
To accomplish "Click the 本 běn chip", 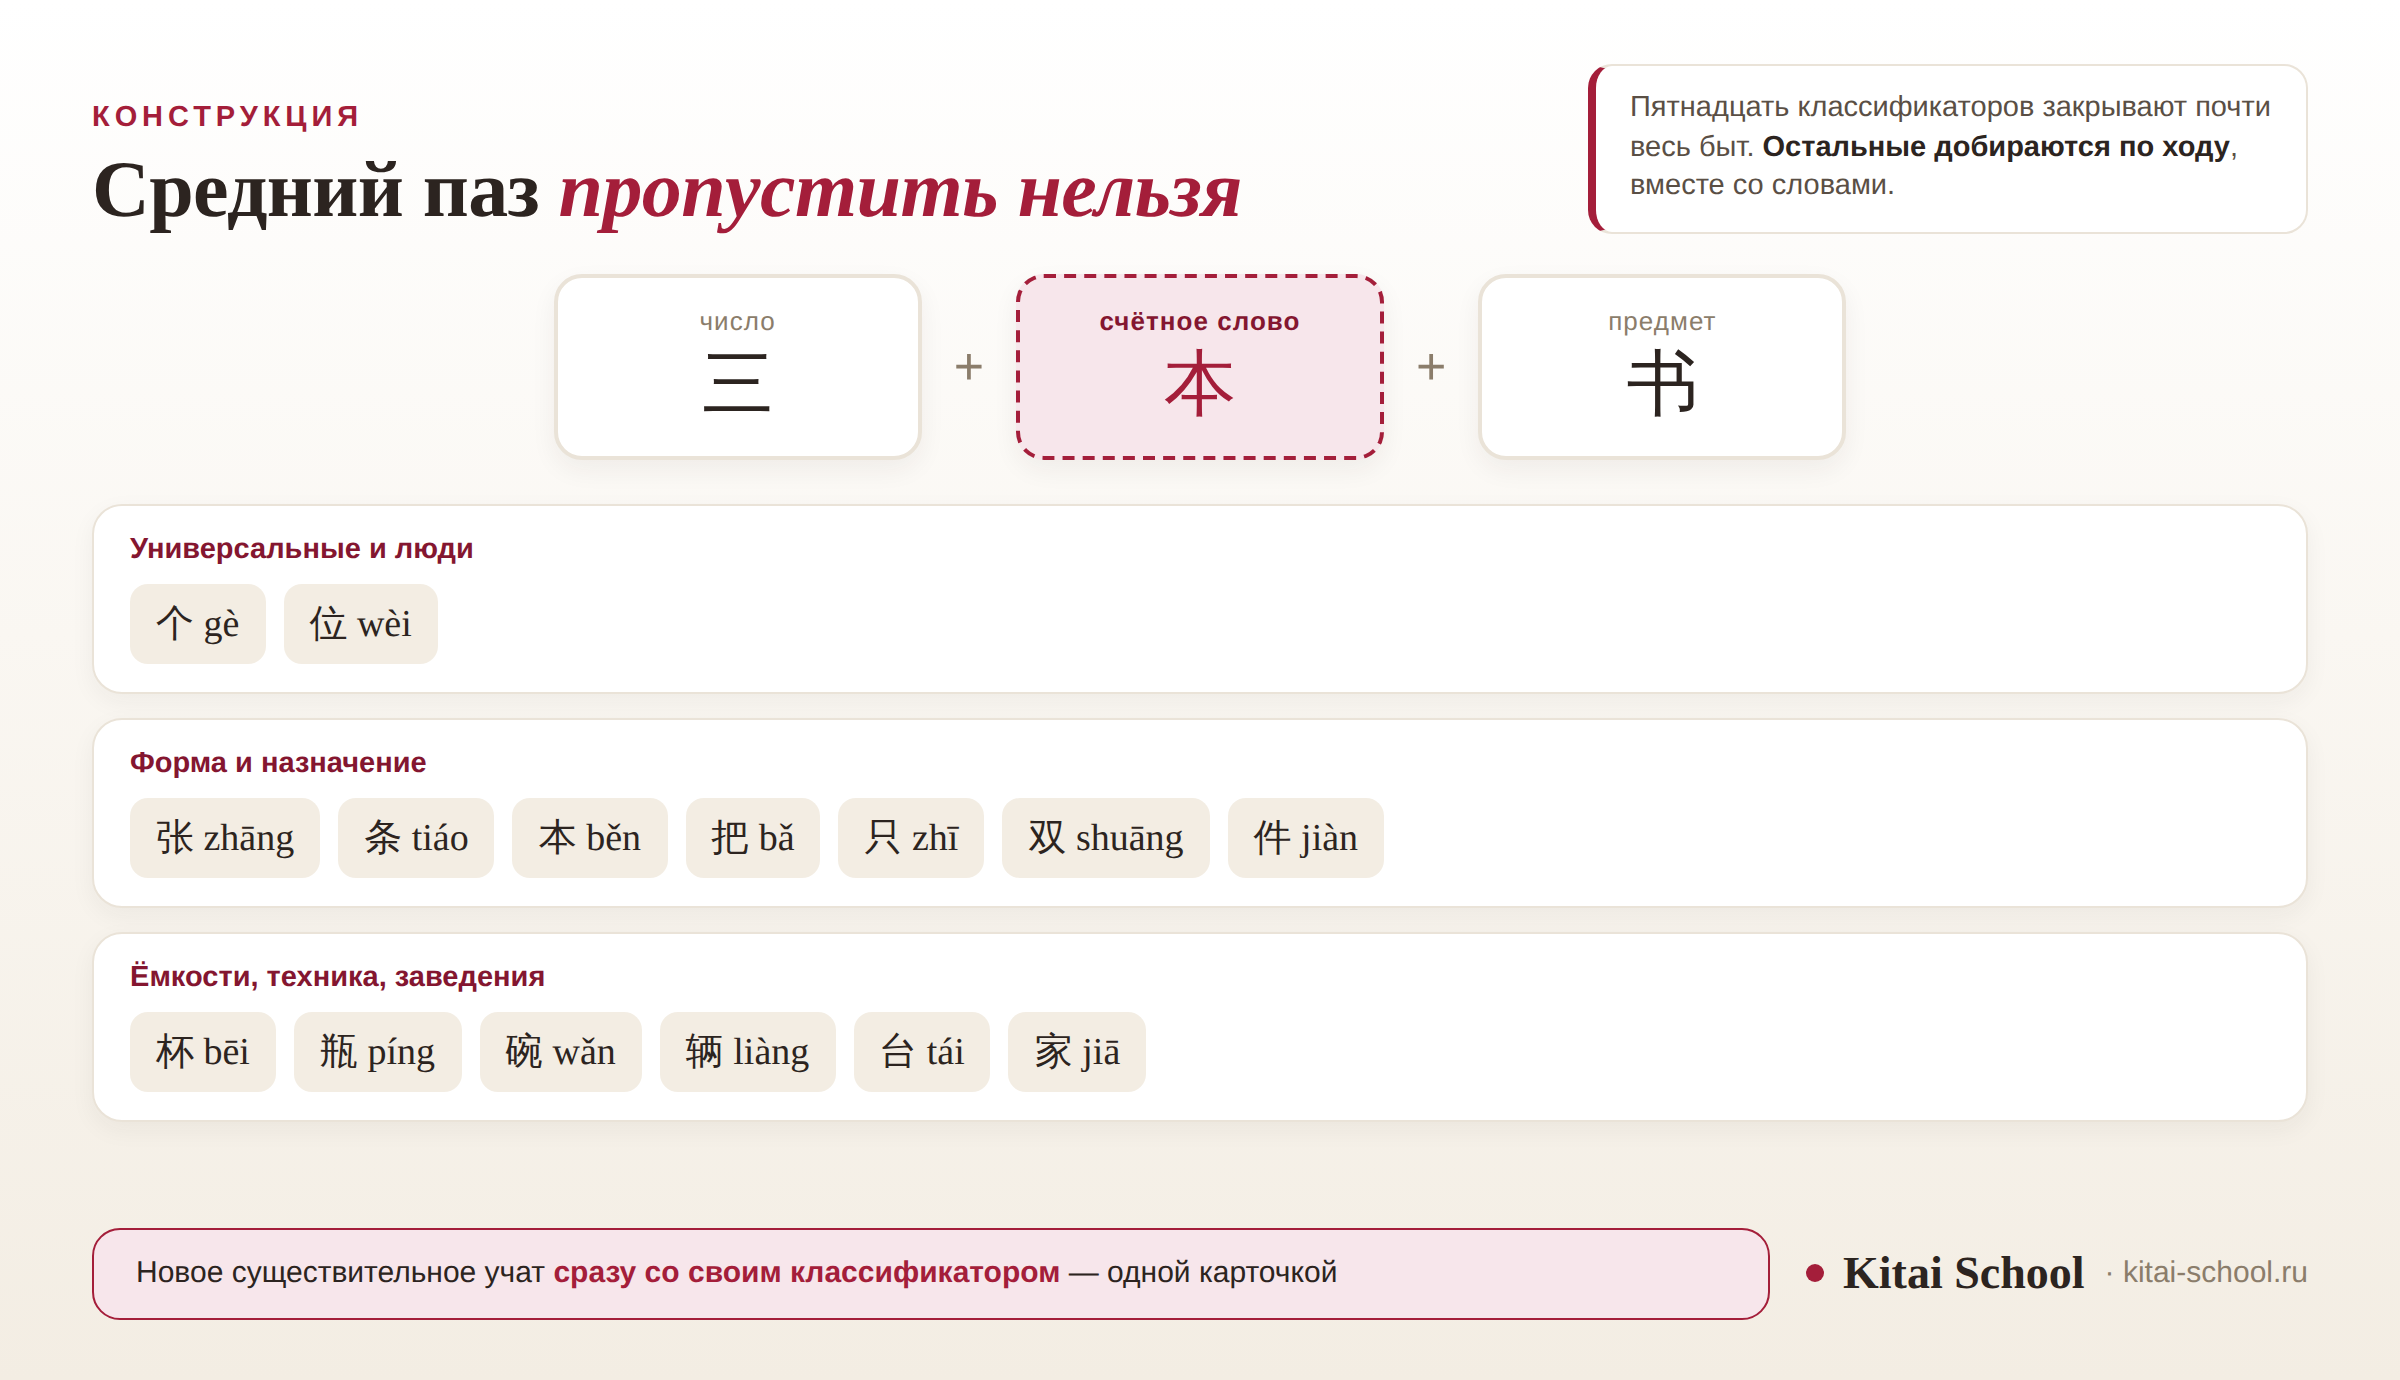I will point(589,838).
